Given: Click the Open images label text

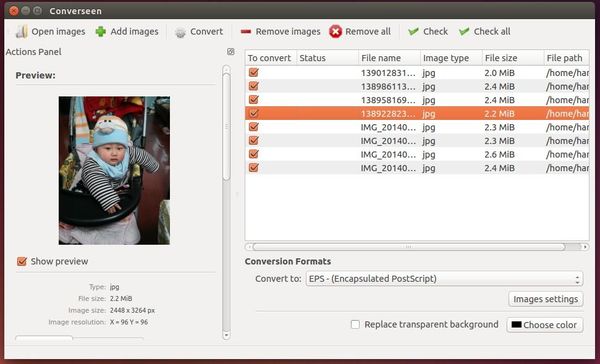Looking at the screenshot, I should point(59,31).
